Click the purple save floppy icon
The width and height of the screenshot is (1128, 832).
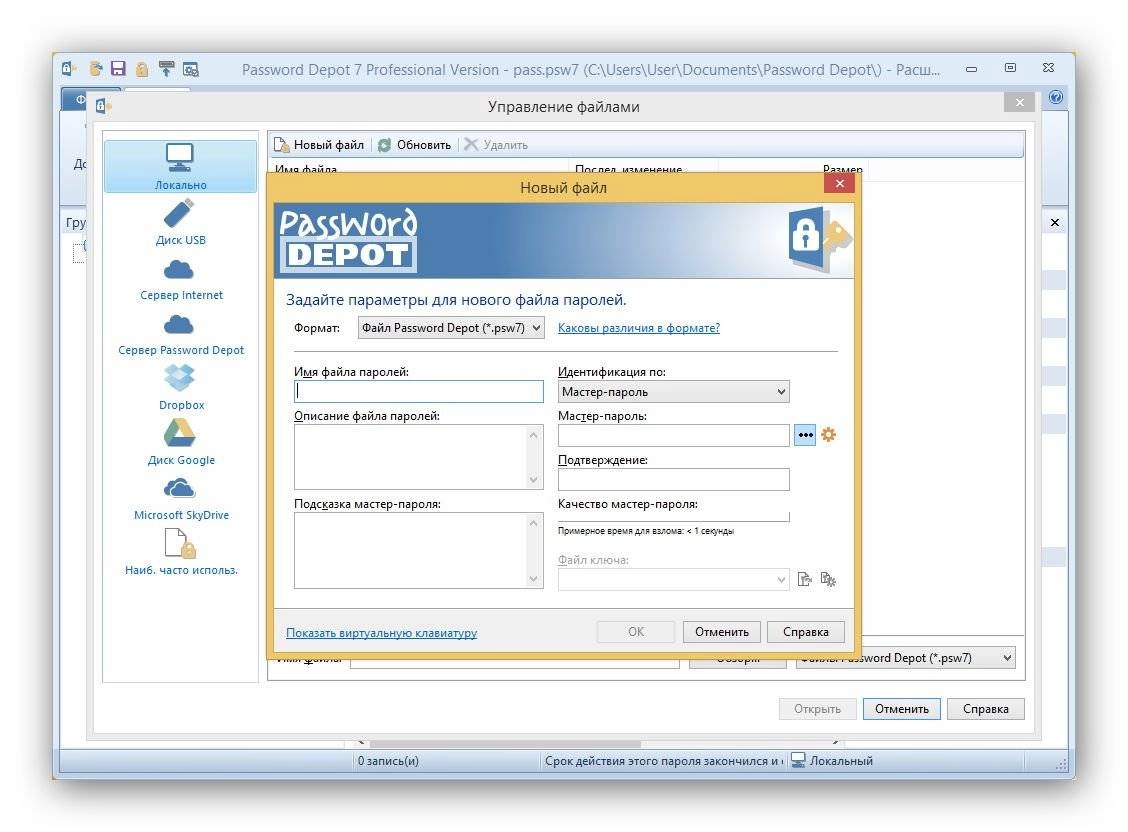tap(119, 69)
